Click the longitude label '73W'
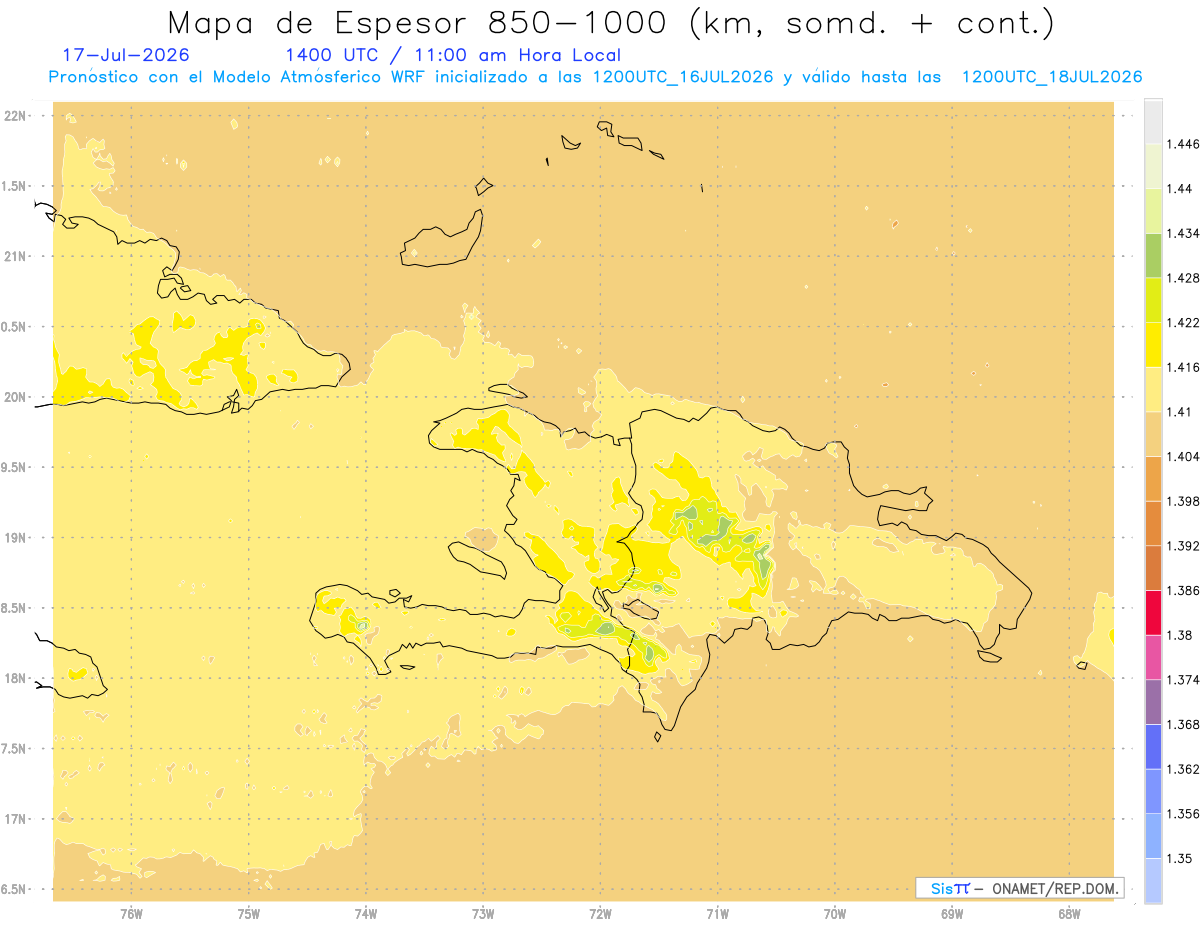Image resolution: width=1200 pixels, height=927 pixels. (483, 913)
